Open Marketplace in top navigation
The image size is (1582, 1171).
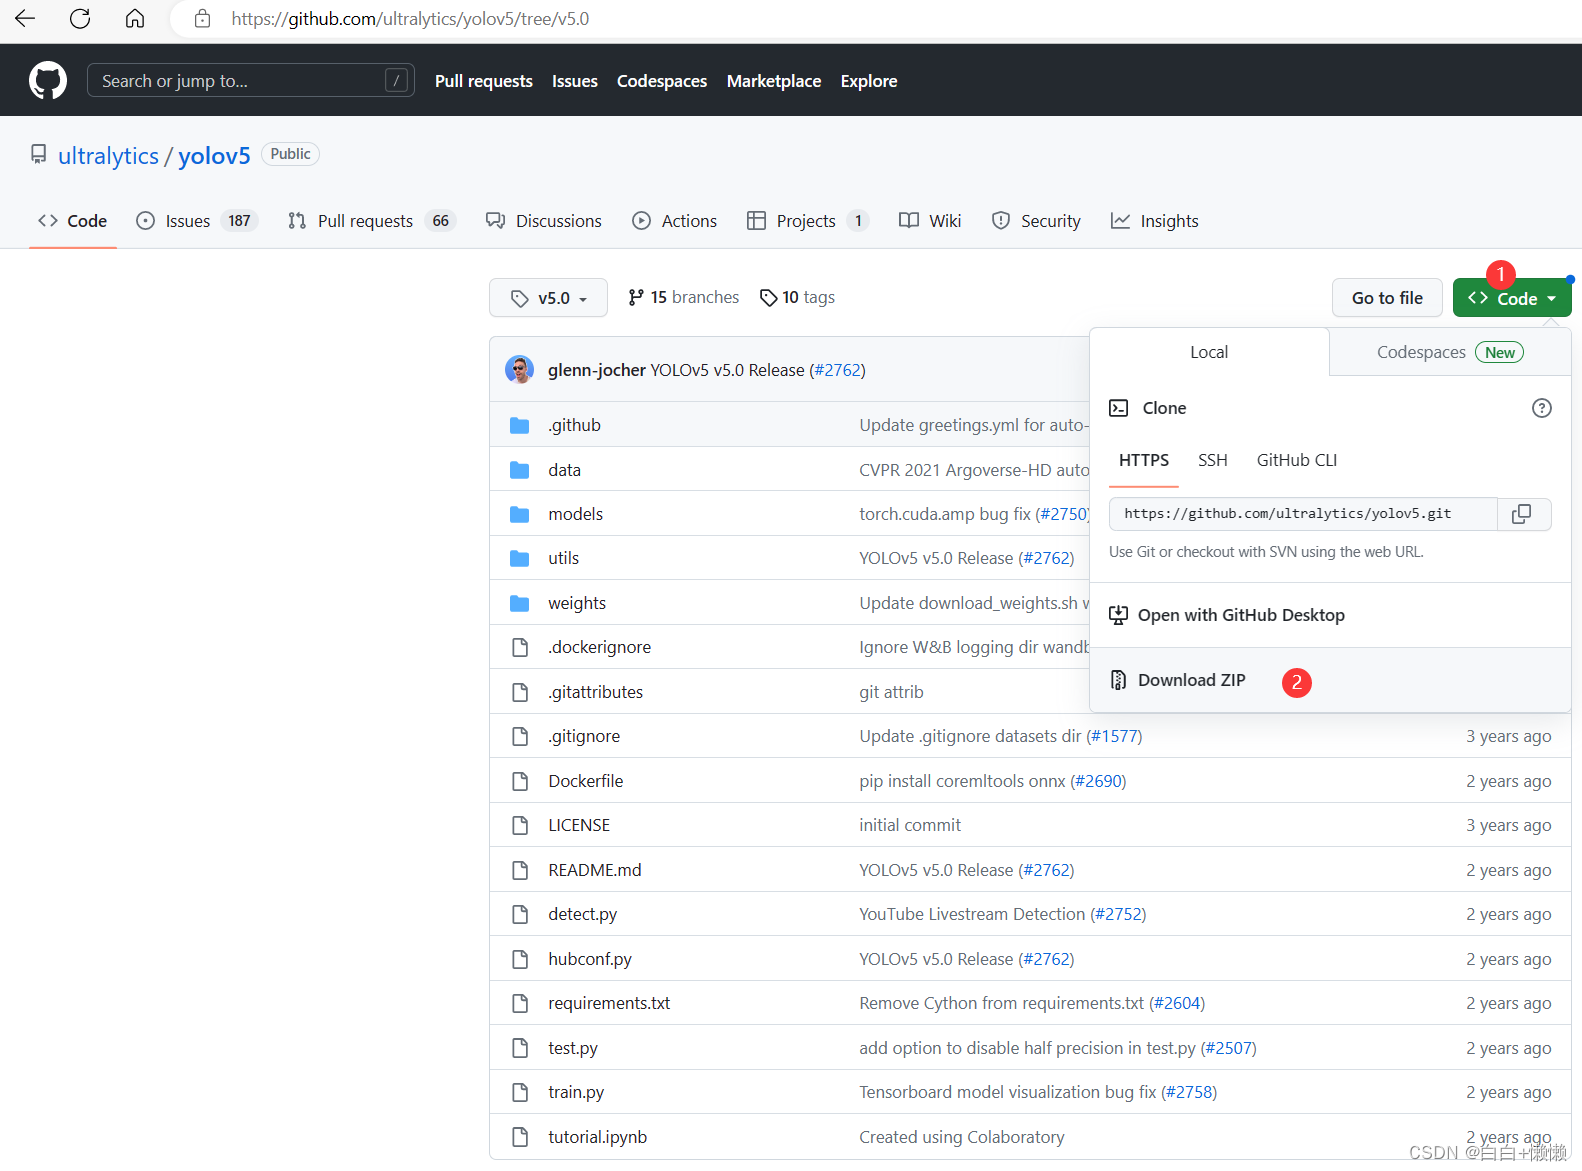pyautogui.click(x=774, y=81)
